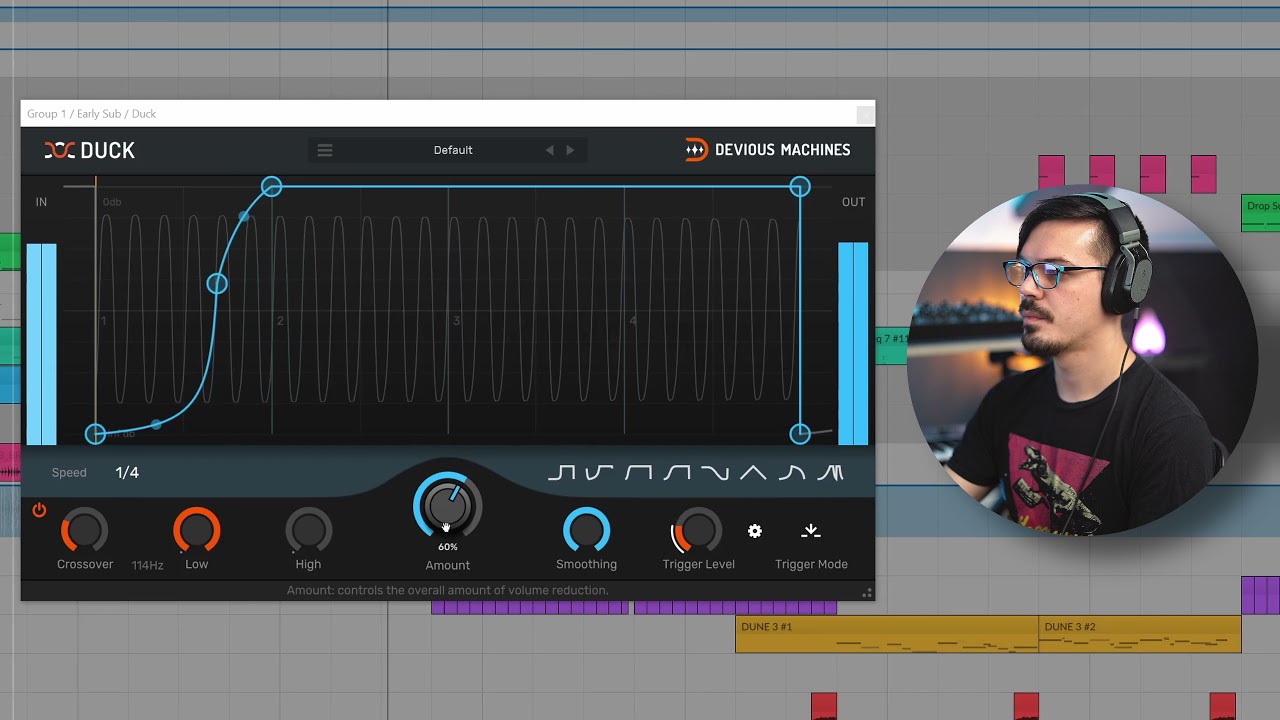1280x720 pixels.
Task: Select the DUNE 3 #2 clip in arrangement
Action: [1140, 635]
